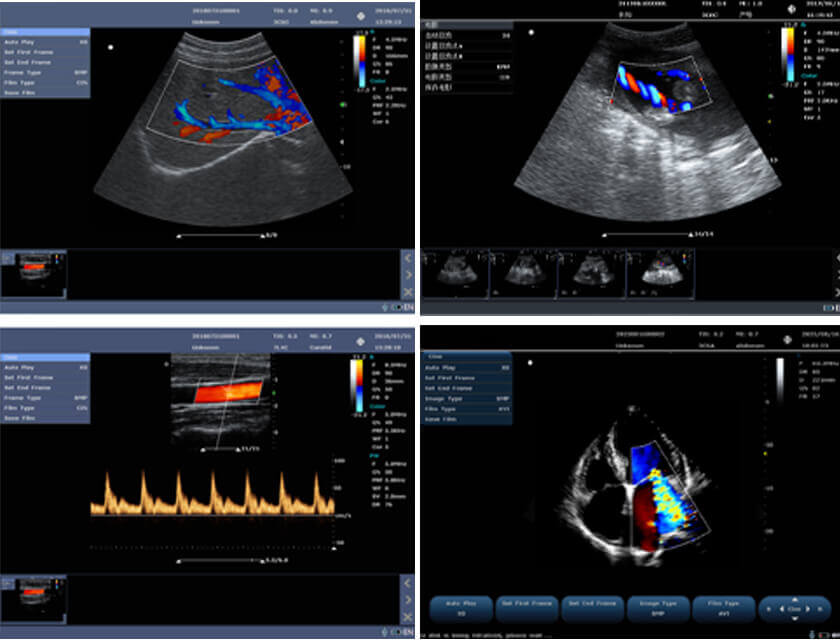The height and width of the screenshot is (640, 840).
Task: Choose Set End Frame in cardiac scan side menu
Action: point(467,388)
